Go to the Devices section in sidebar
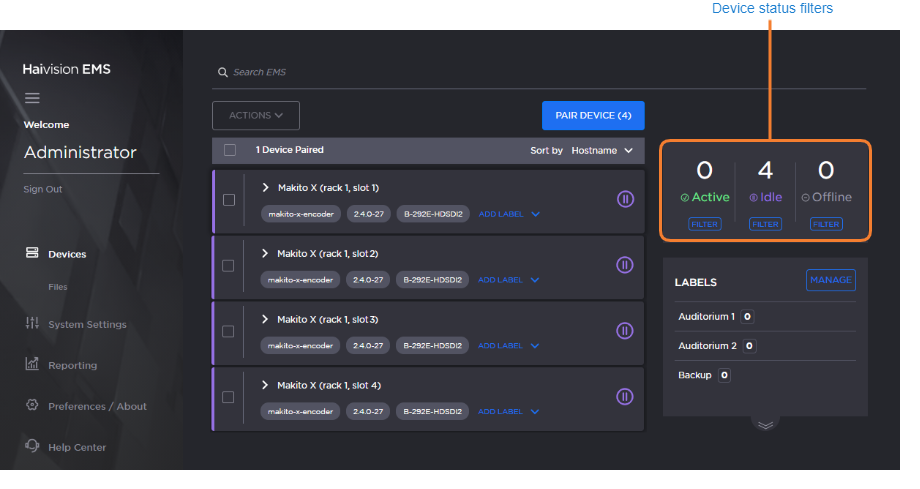This screenshot has width=920, height=489. (67, 254)
